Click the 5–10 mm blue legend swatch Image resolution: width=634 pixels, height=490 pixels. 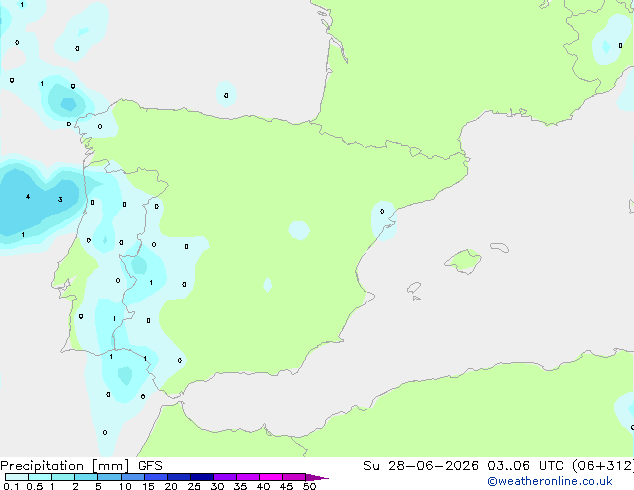tap(109, 477)
